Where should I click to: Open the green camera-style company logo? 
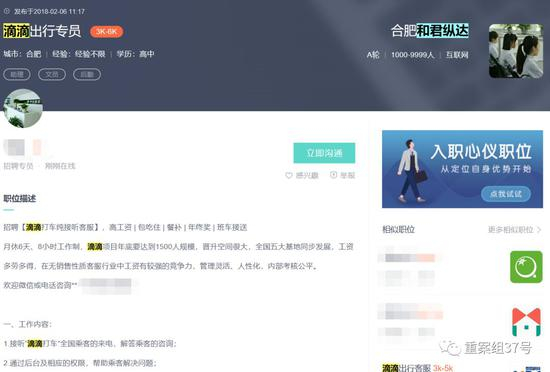click(x=526, y=267)
